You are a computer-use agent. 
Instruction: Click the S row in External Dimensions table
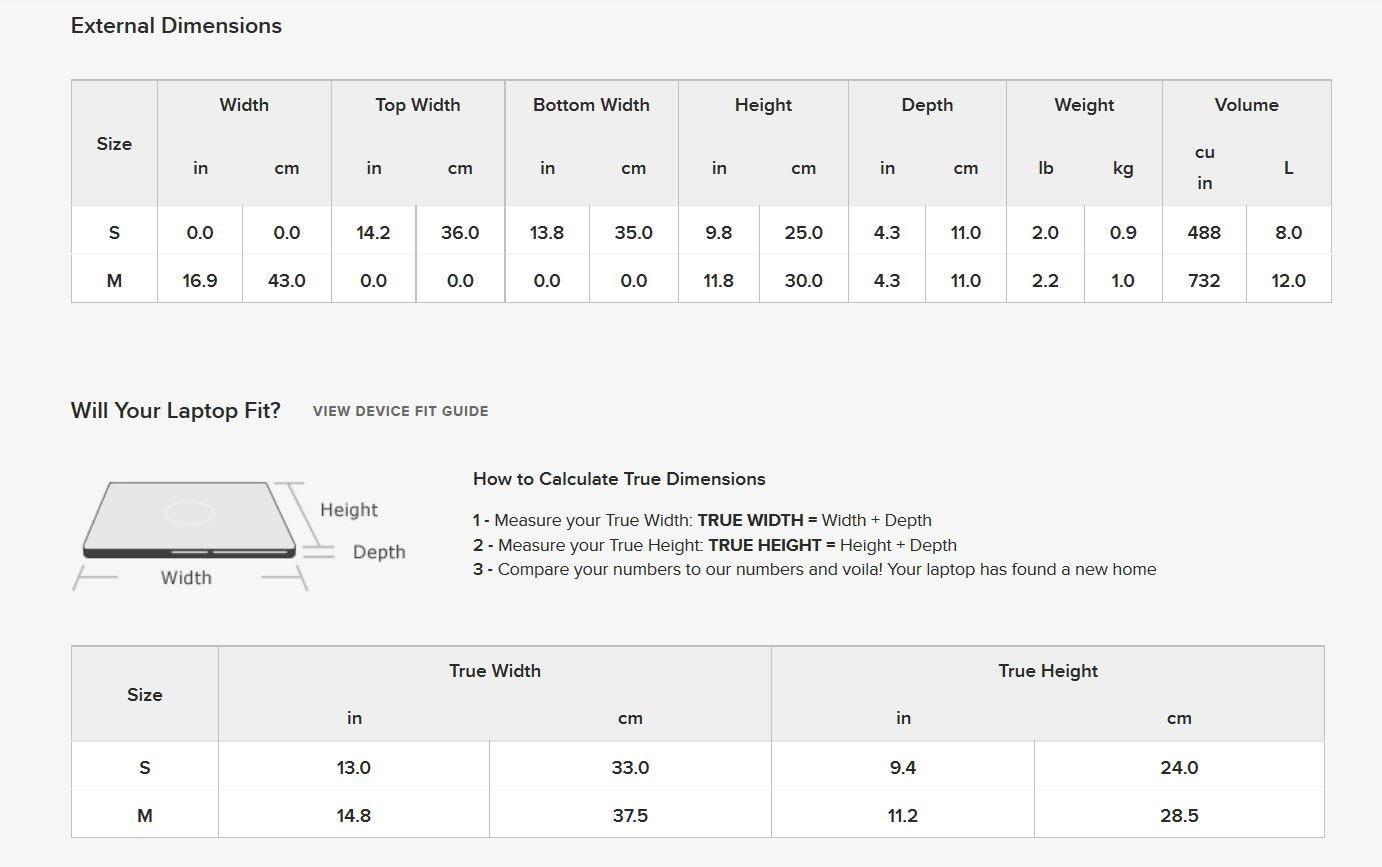tap(114, 233)
